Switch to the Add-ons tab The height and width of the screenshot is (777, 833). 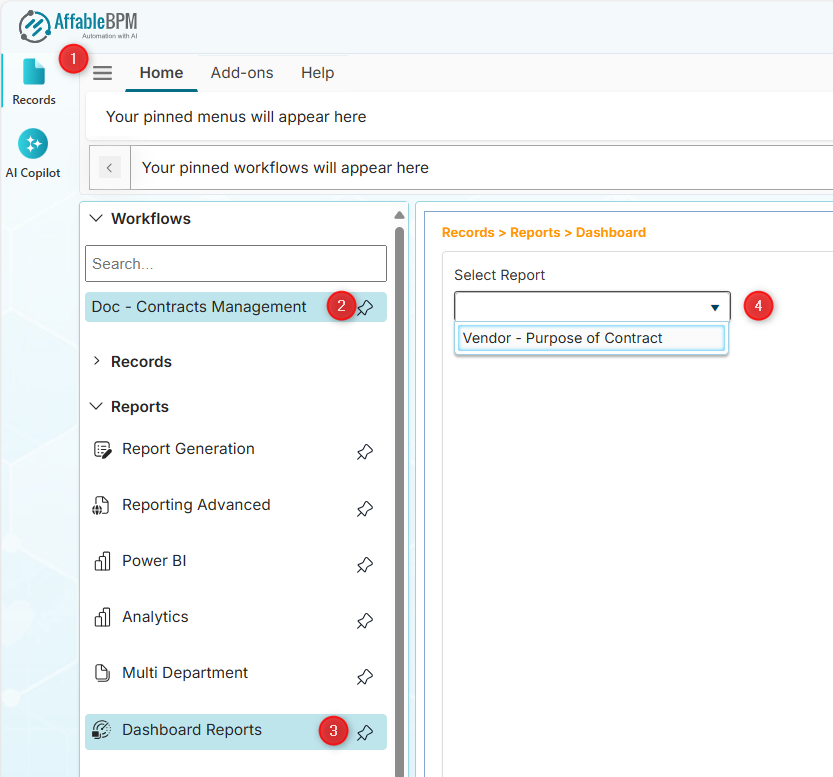coord(242,72)
